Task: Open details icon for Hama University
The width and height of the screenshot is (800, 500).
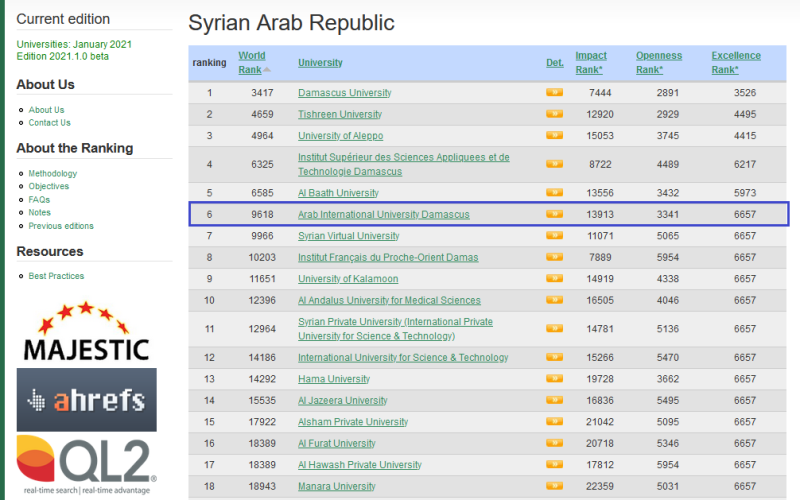Action: pyautogui.click(x=553, y=379)
